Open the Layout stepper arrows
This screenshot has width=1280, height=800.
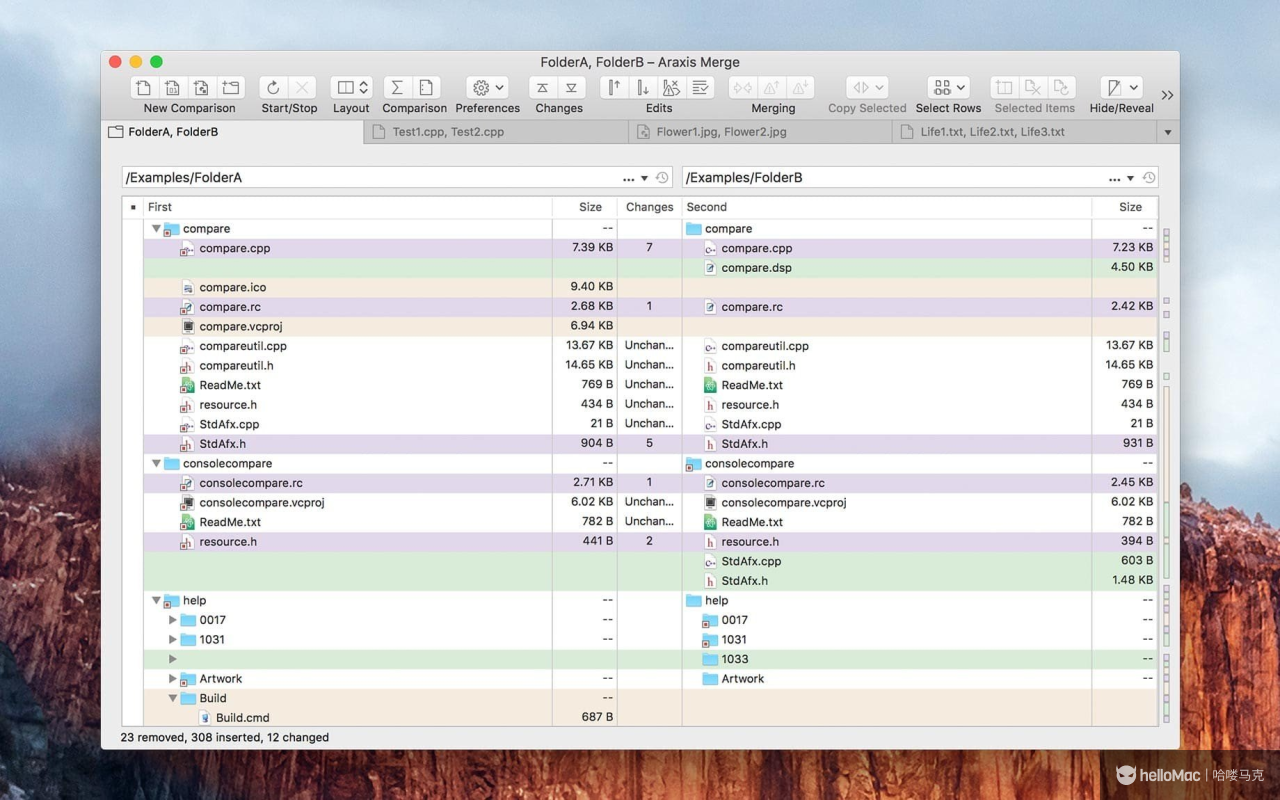point(364,88)
